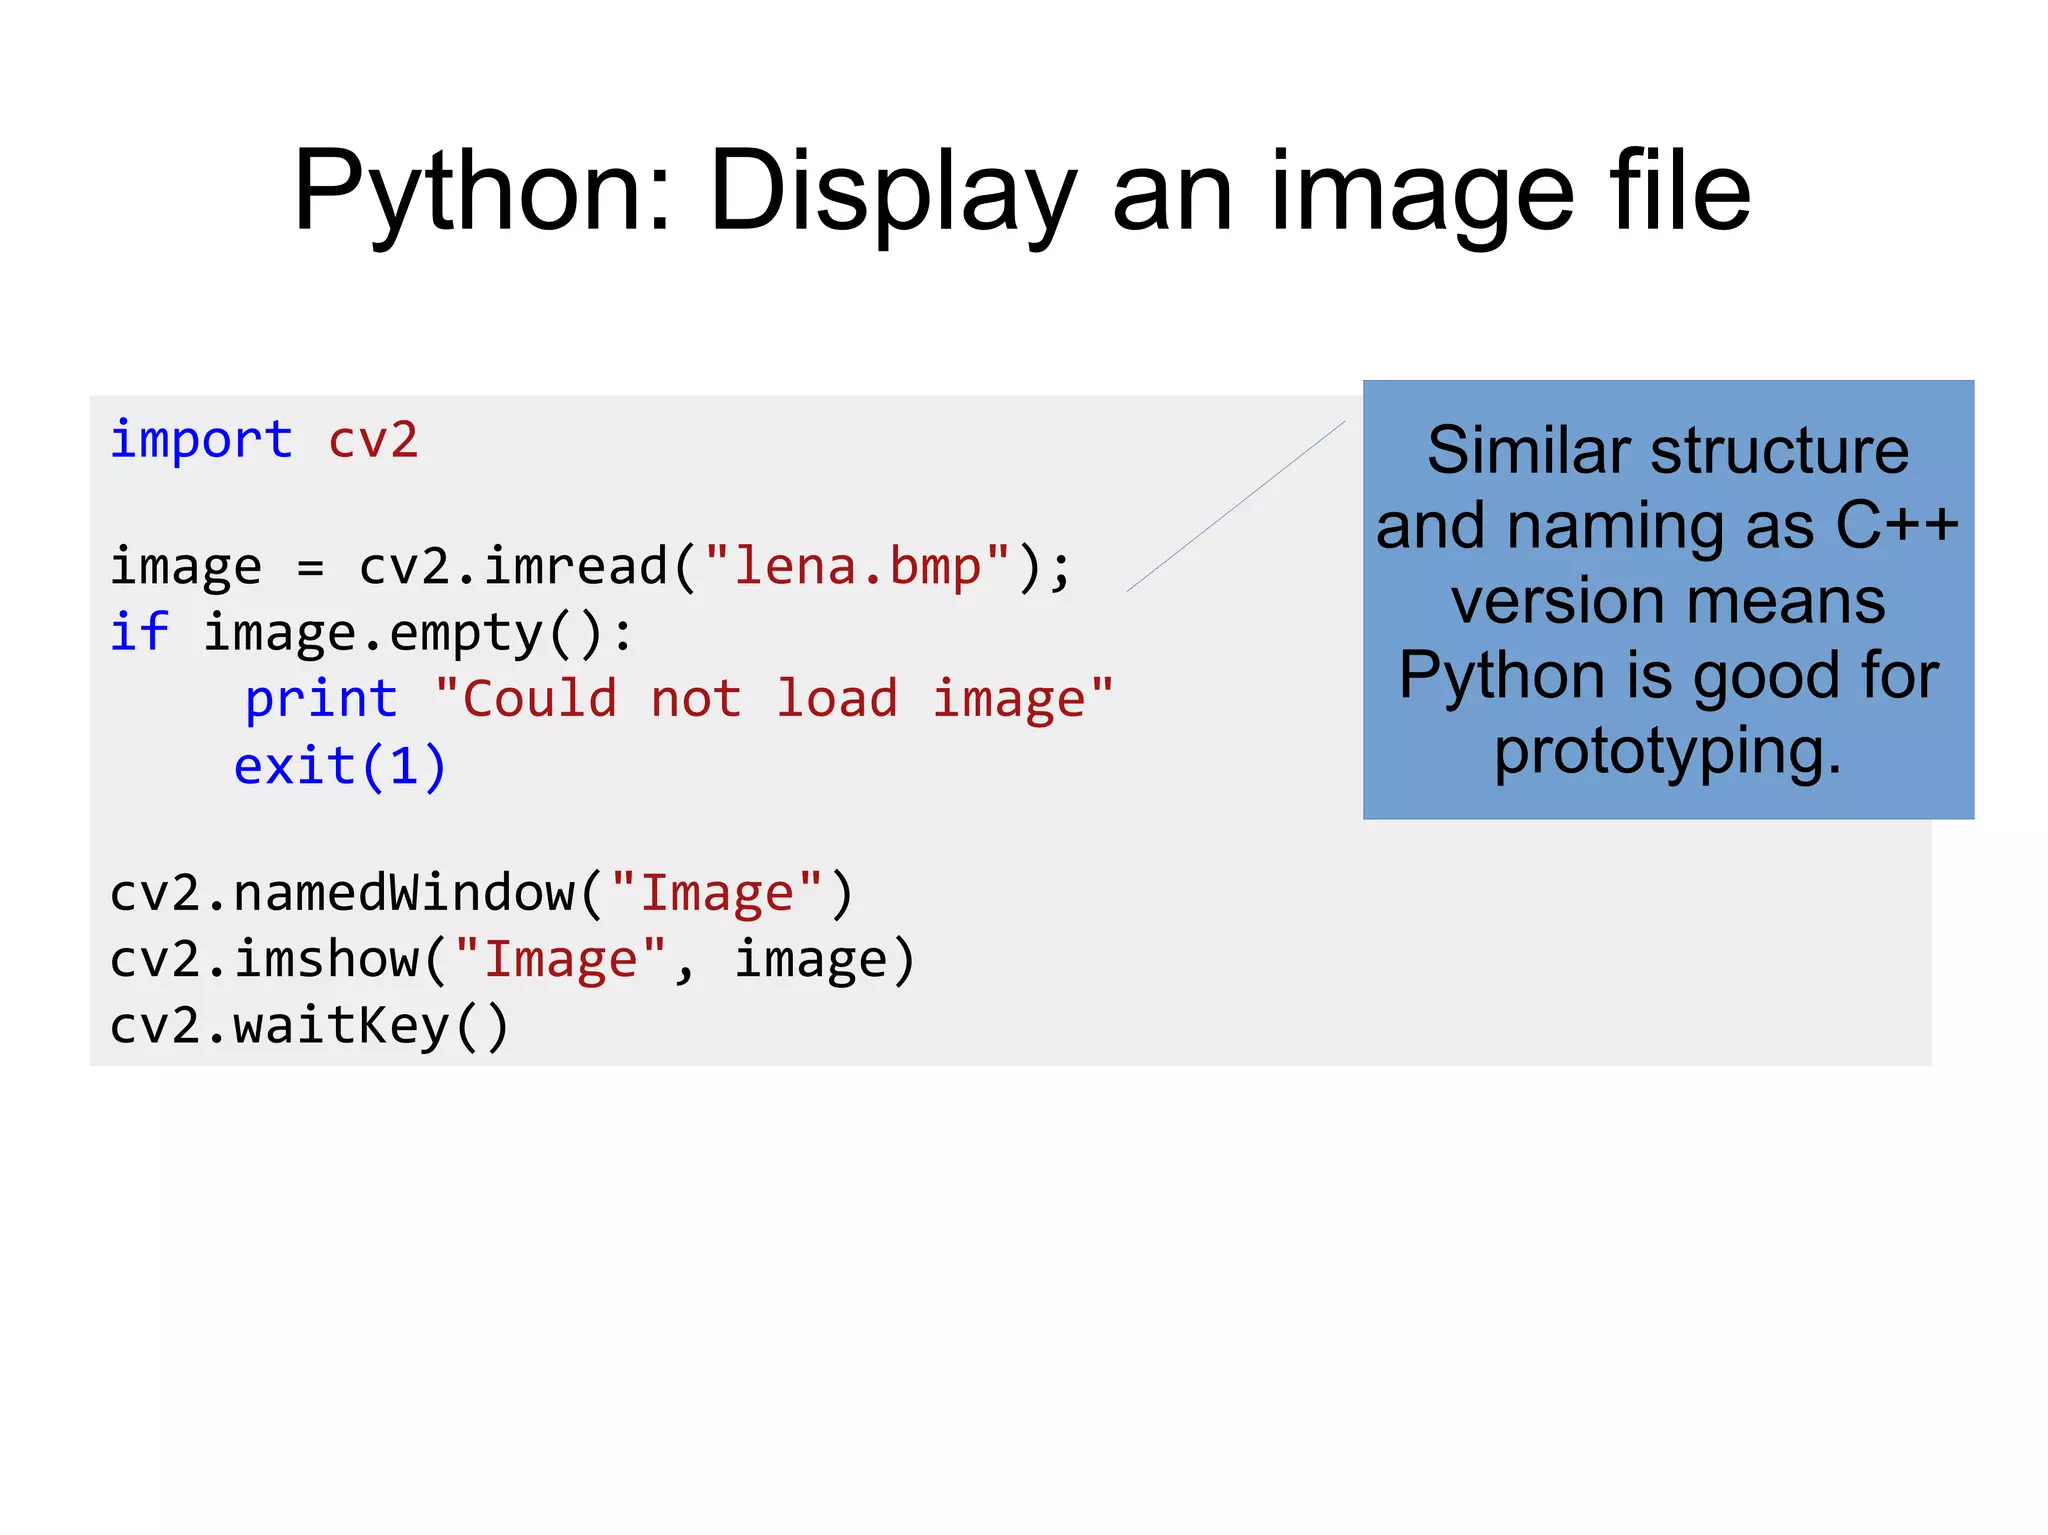This screenshot has width=2048, height=1535.
Task: Click the 'import cv2' code line
Action: coord(264,441)
